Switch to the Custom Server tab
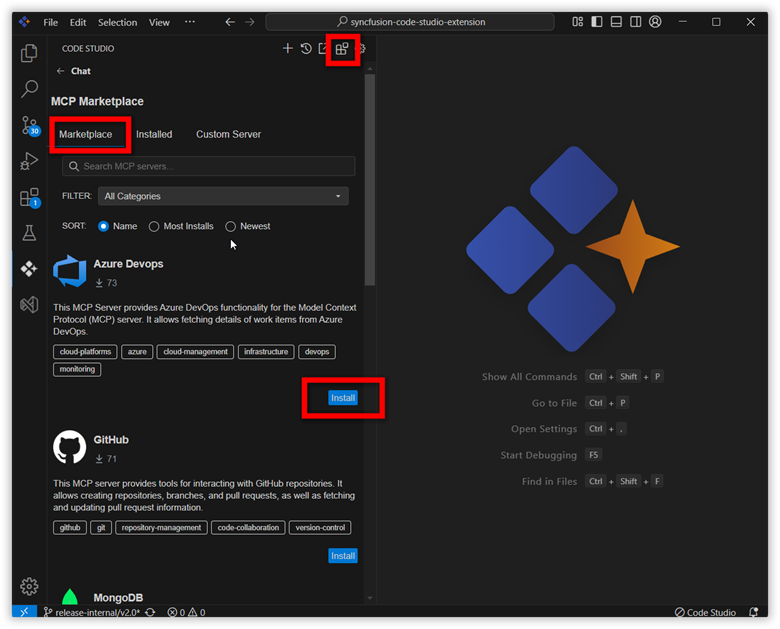Viewport: 780px width, 629px height. [228, 134]
